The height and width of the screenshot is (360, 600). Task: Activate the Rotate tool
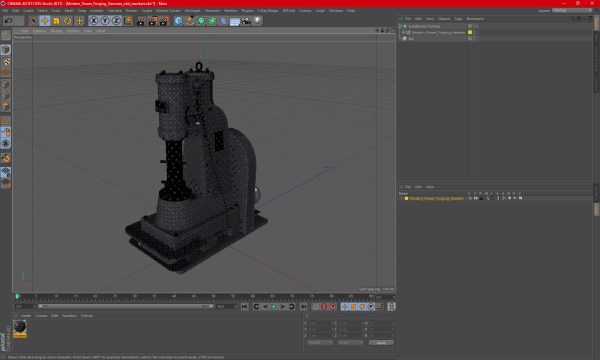(x=68, y=21)
